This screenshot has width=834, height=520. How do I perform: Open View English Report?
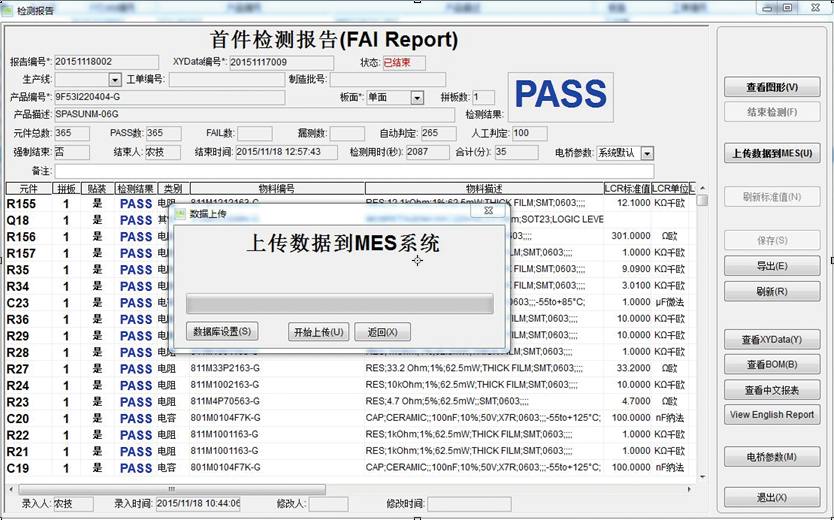click(x=771, y=415)
